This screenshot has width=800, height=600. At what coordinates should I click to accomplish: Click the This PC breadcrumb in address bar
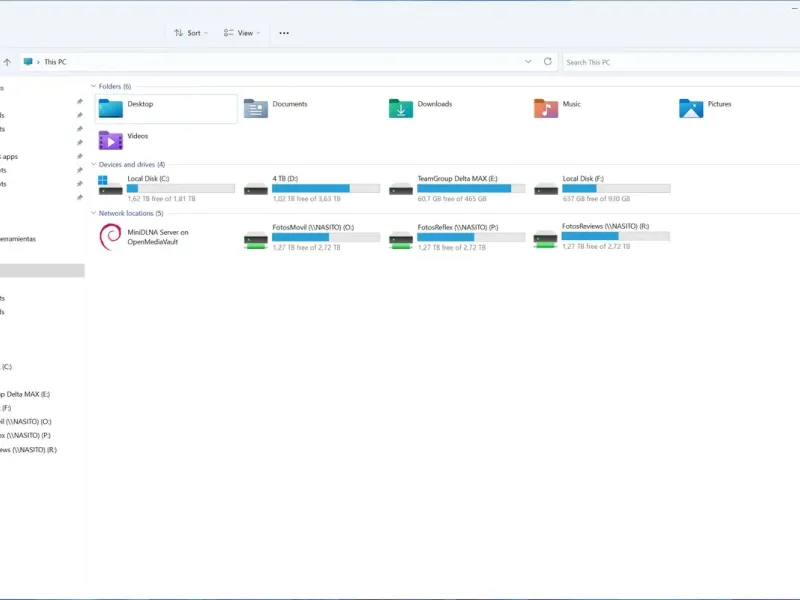point(55,62)
